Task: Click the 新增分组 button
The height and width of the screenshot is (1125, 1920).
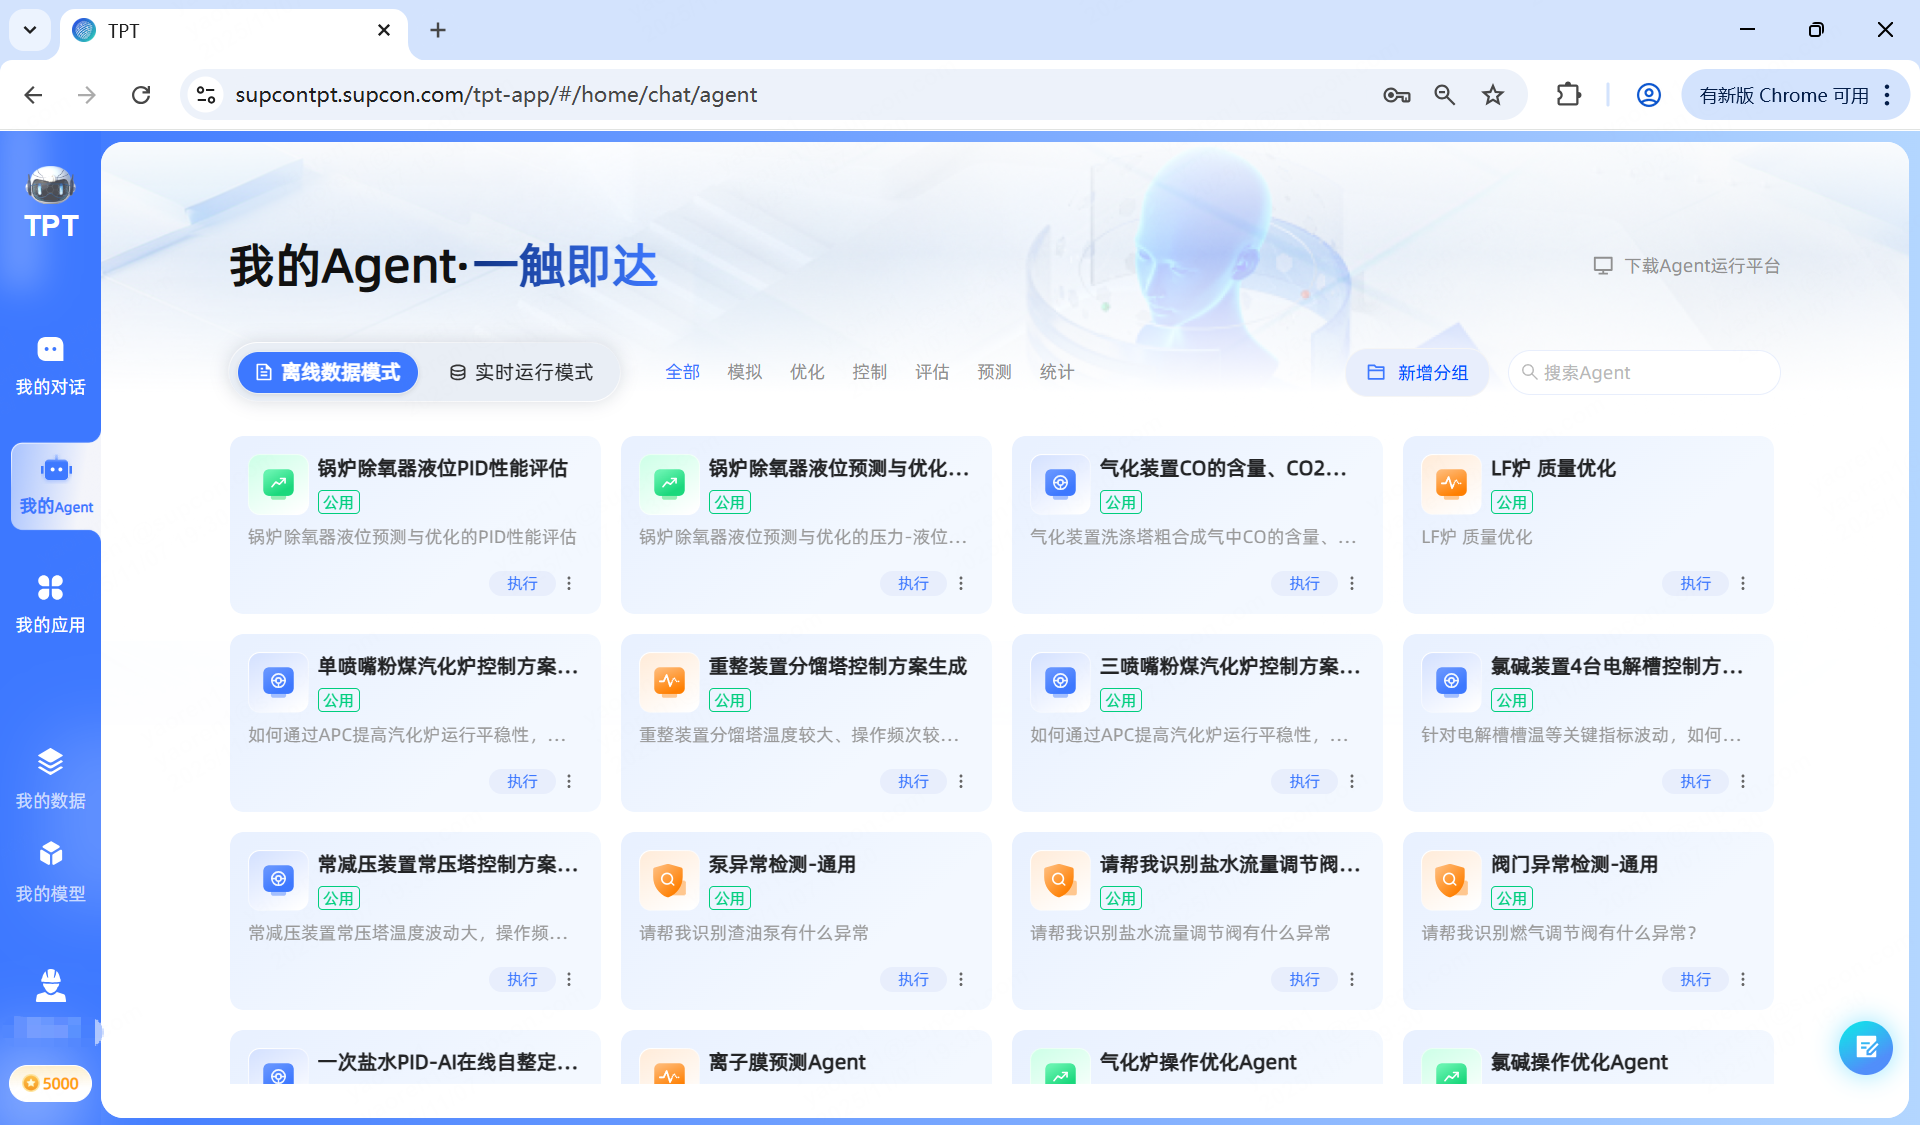Action: [1417, 371]
